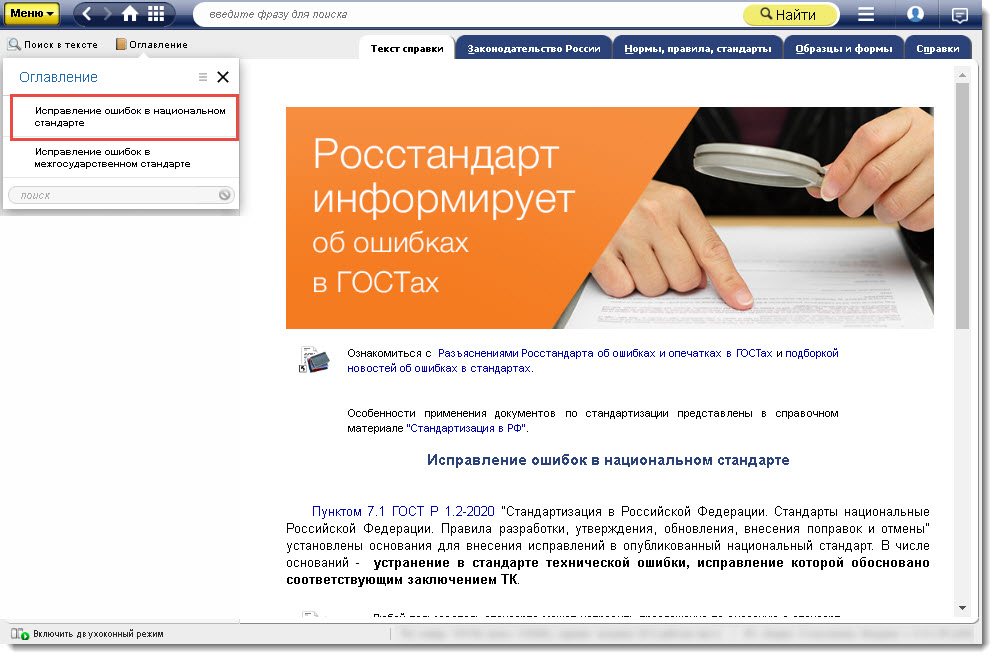The width and height of the screenshot is (997, 659).
Task: Toggle the Оглавление toolbar button
Action: [x=151, y=45]
